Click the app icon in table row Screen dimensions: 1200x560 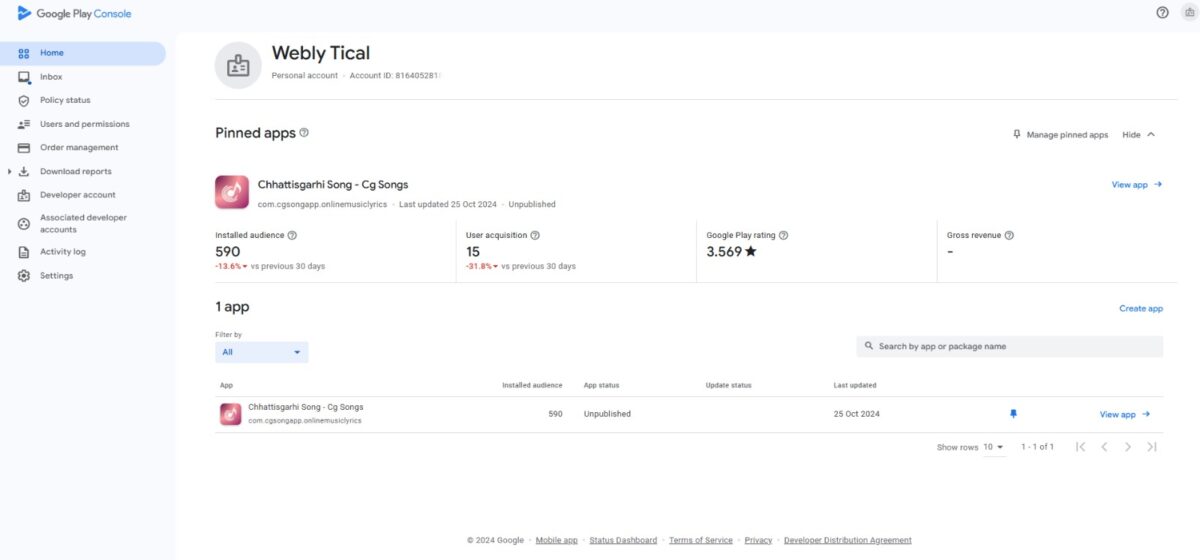pyautogui.click(x=230, y=414)
